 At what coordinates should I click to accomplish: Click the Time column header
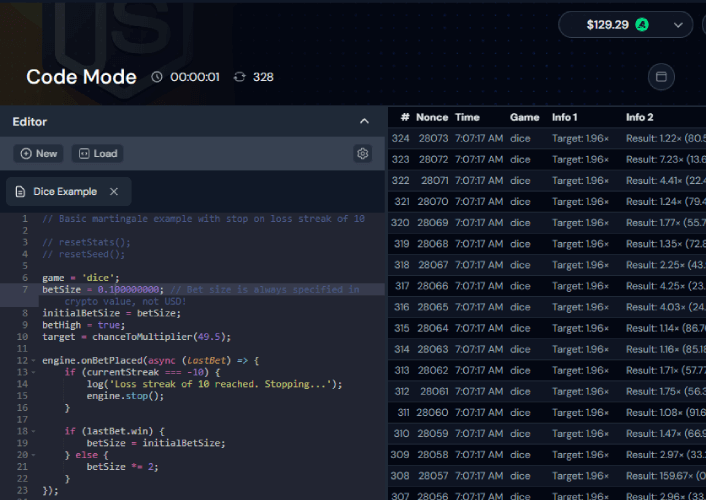(467, 117)
